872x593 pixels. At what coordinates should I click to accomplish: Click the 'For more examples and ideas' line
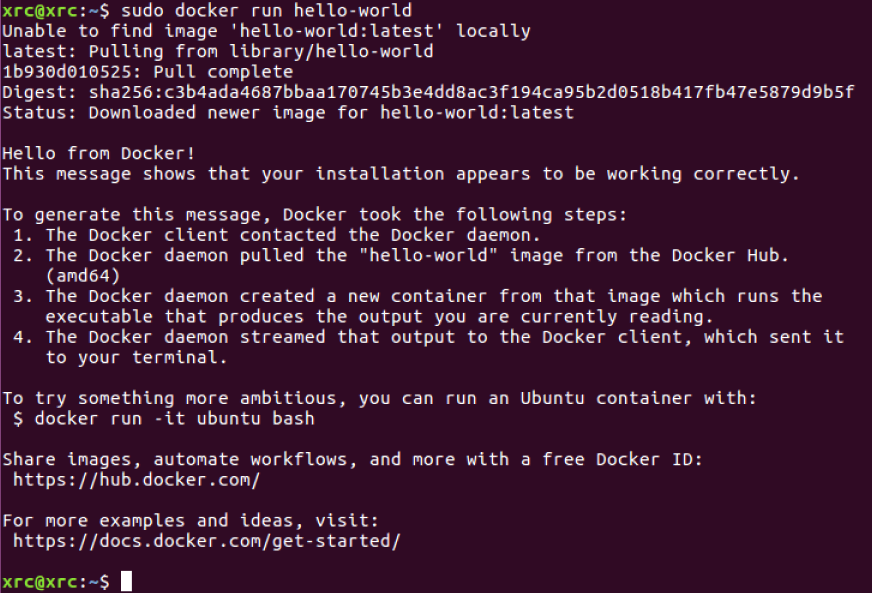(190, 520)
